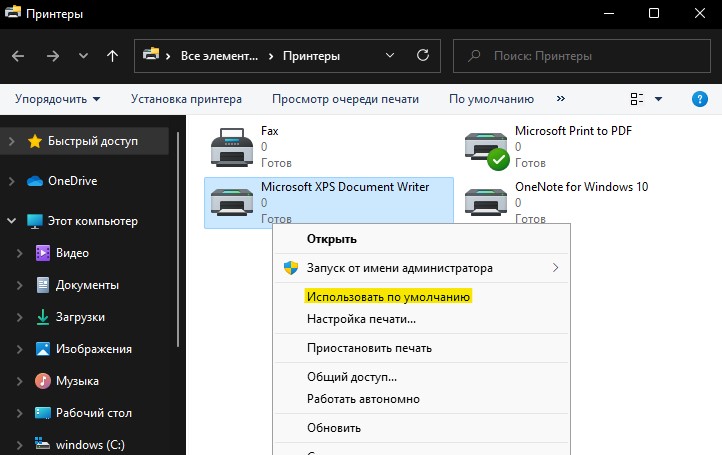Choose Приостановить печать menu item
This screenshot has height=455, width=722.
pyautogui.click(x=421, y=348)
